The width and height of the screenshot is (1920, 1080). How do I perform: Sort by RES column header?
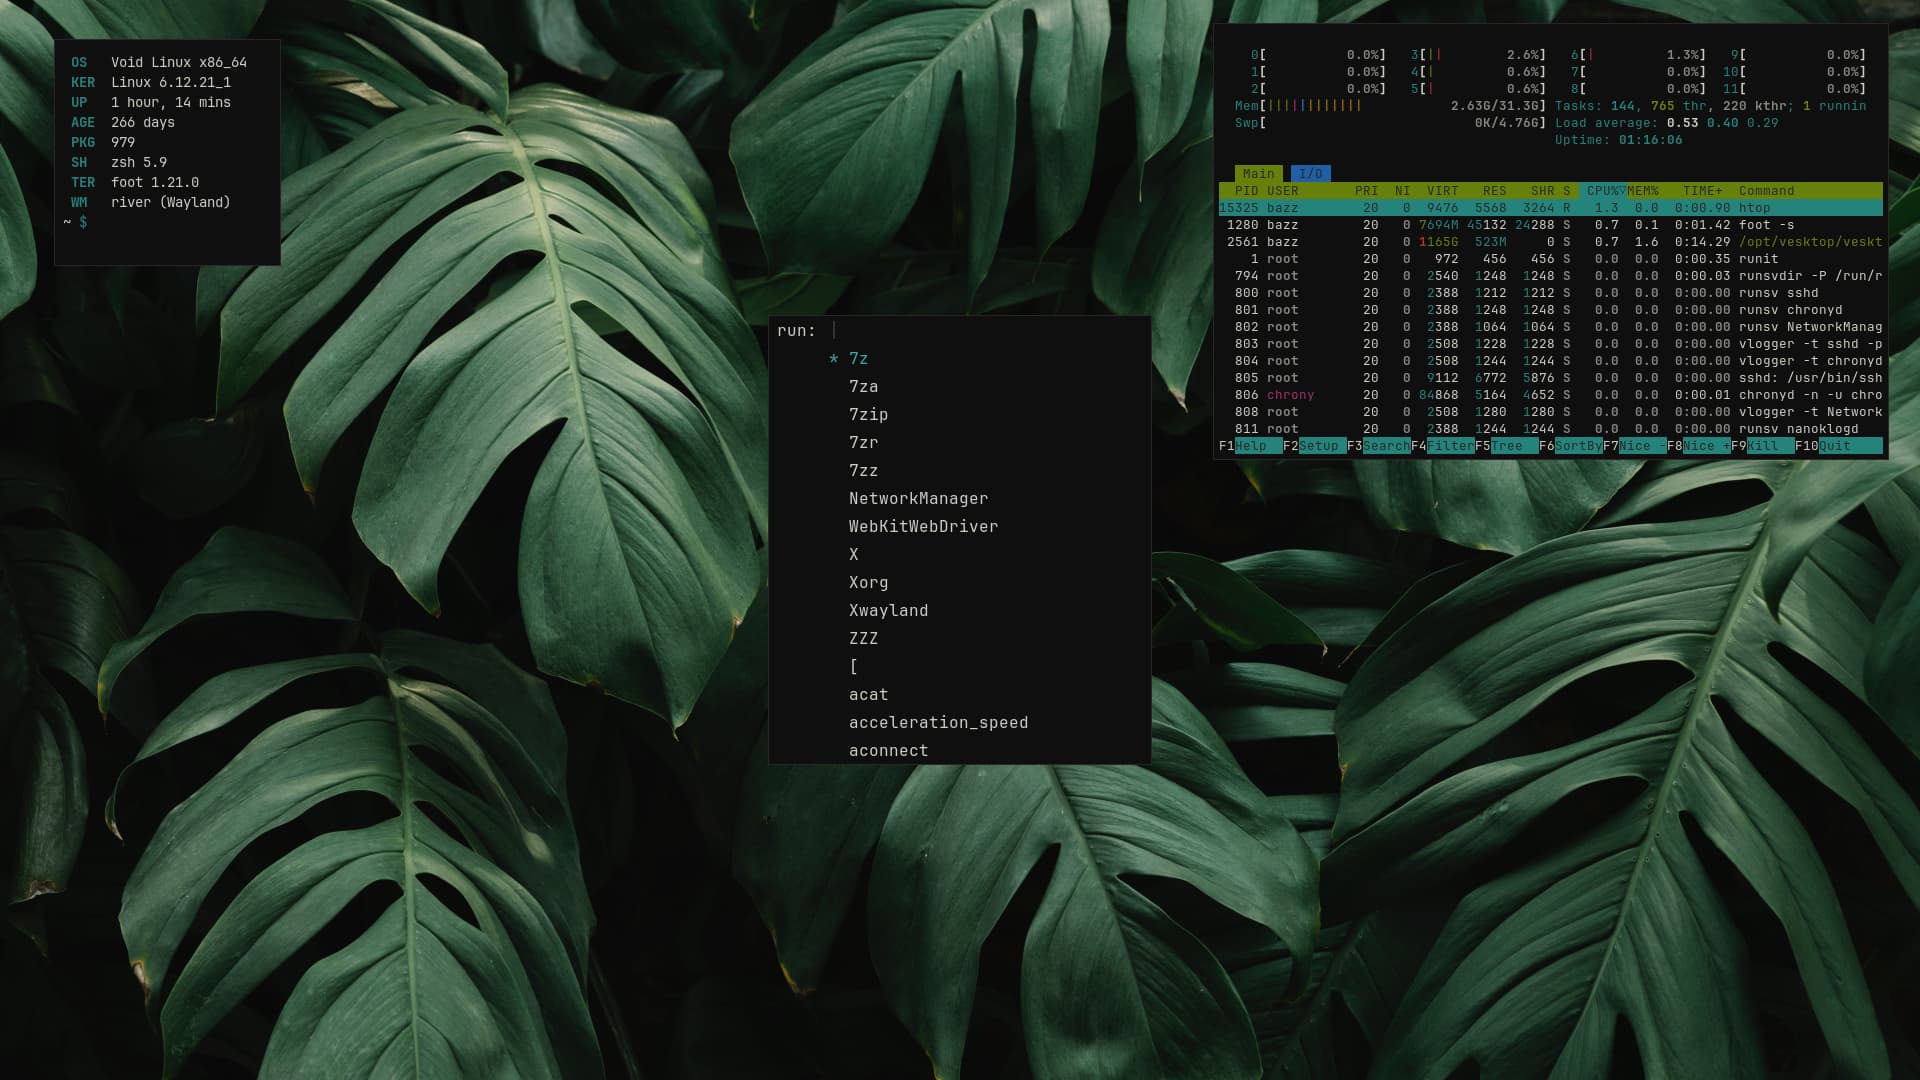tap(1494, 191)
